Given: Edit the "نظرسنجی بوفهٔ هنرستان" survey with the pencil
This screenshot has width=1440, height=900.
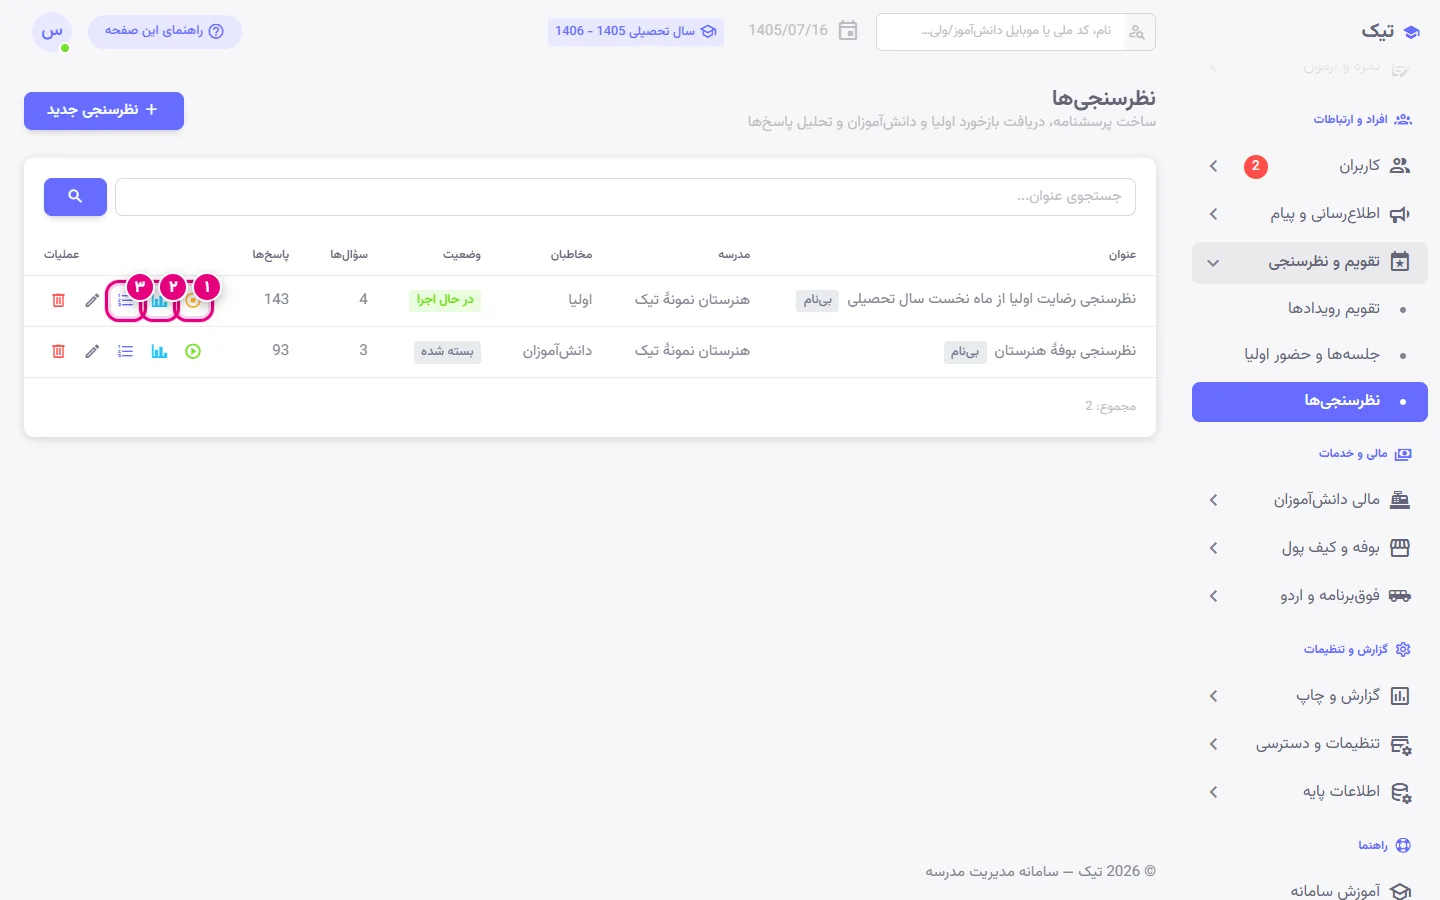Looking at the screenshot, I should [92, 352].
